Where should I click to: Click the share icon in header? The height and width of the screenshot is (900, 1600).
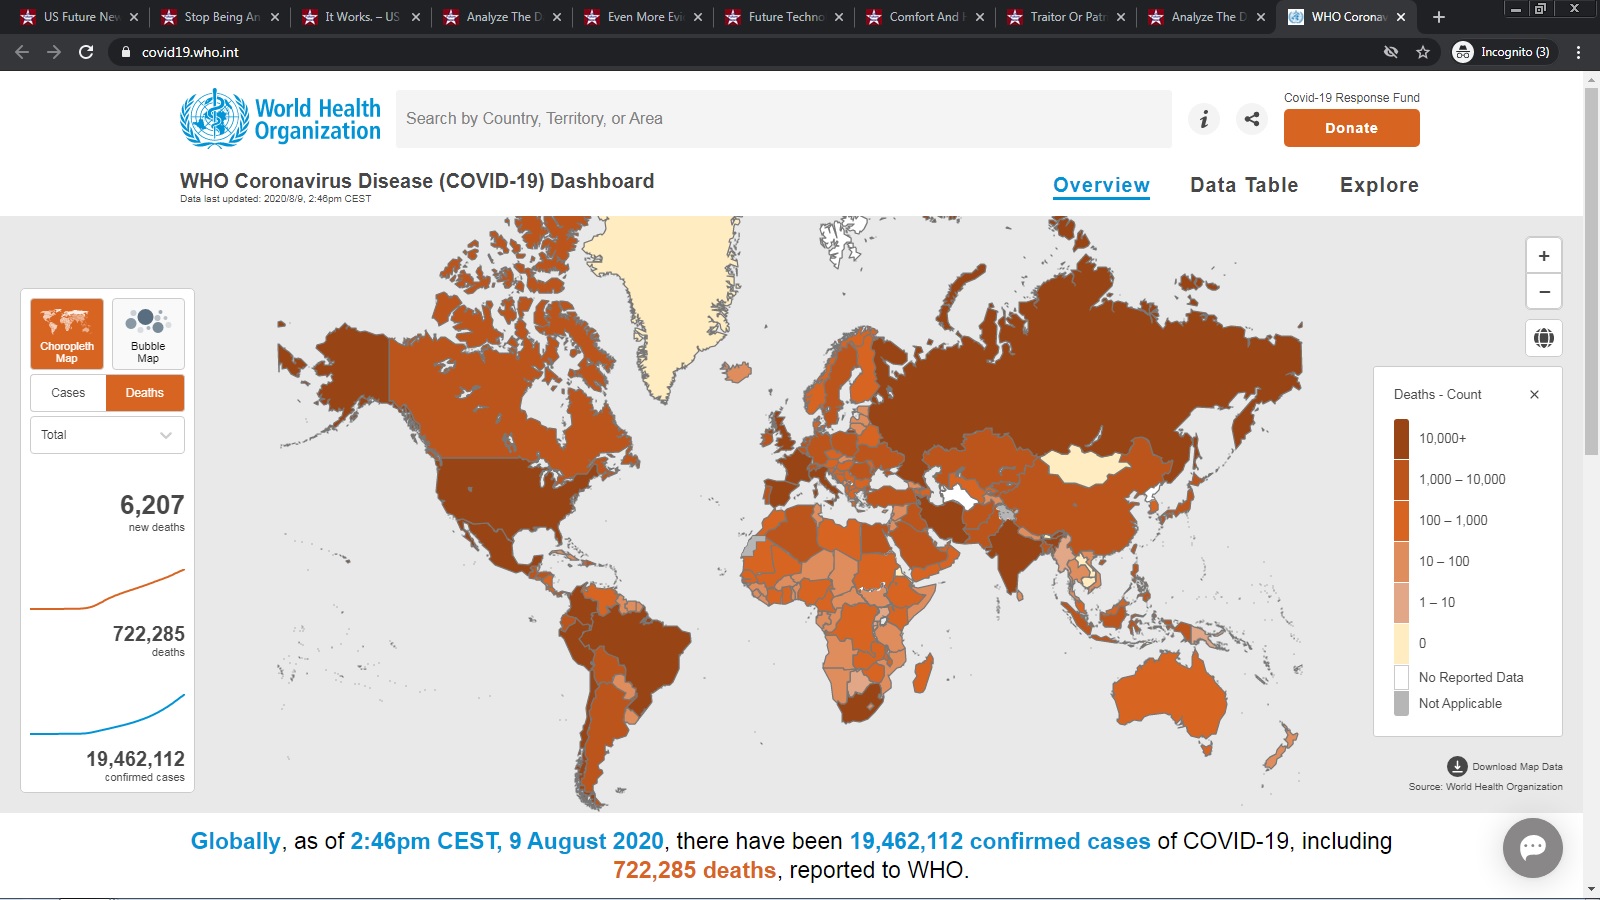1251,119
